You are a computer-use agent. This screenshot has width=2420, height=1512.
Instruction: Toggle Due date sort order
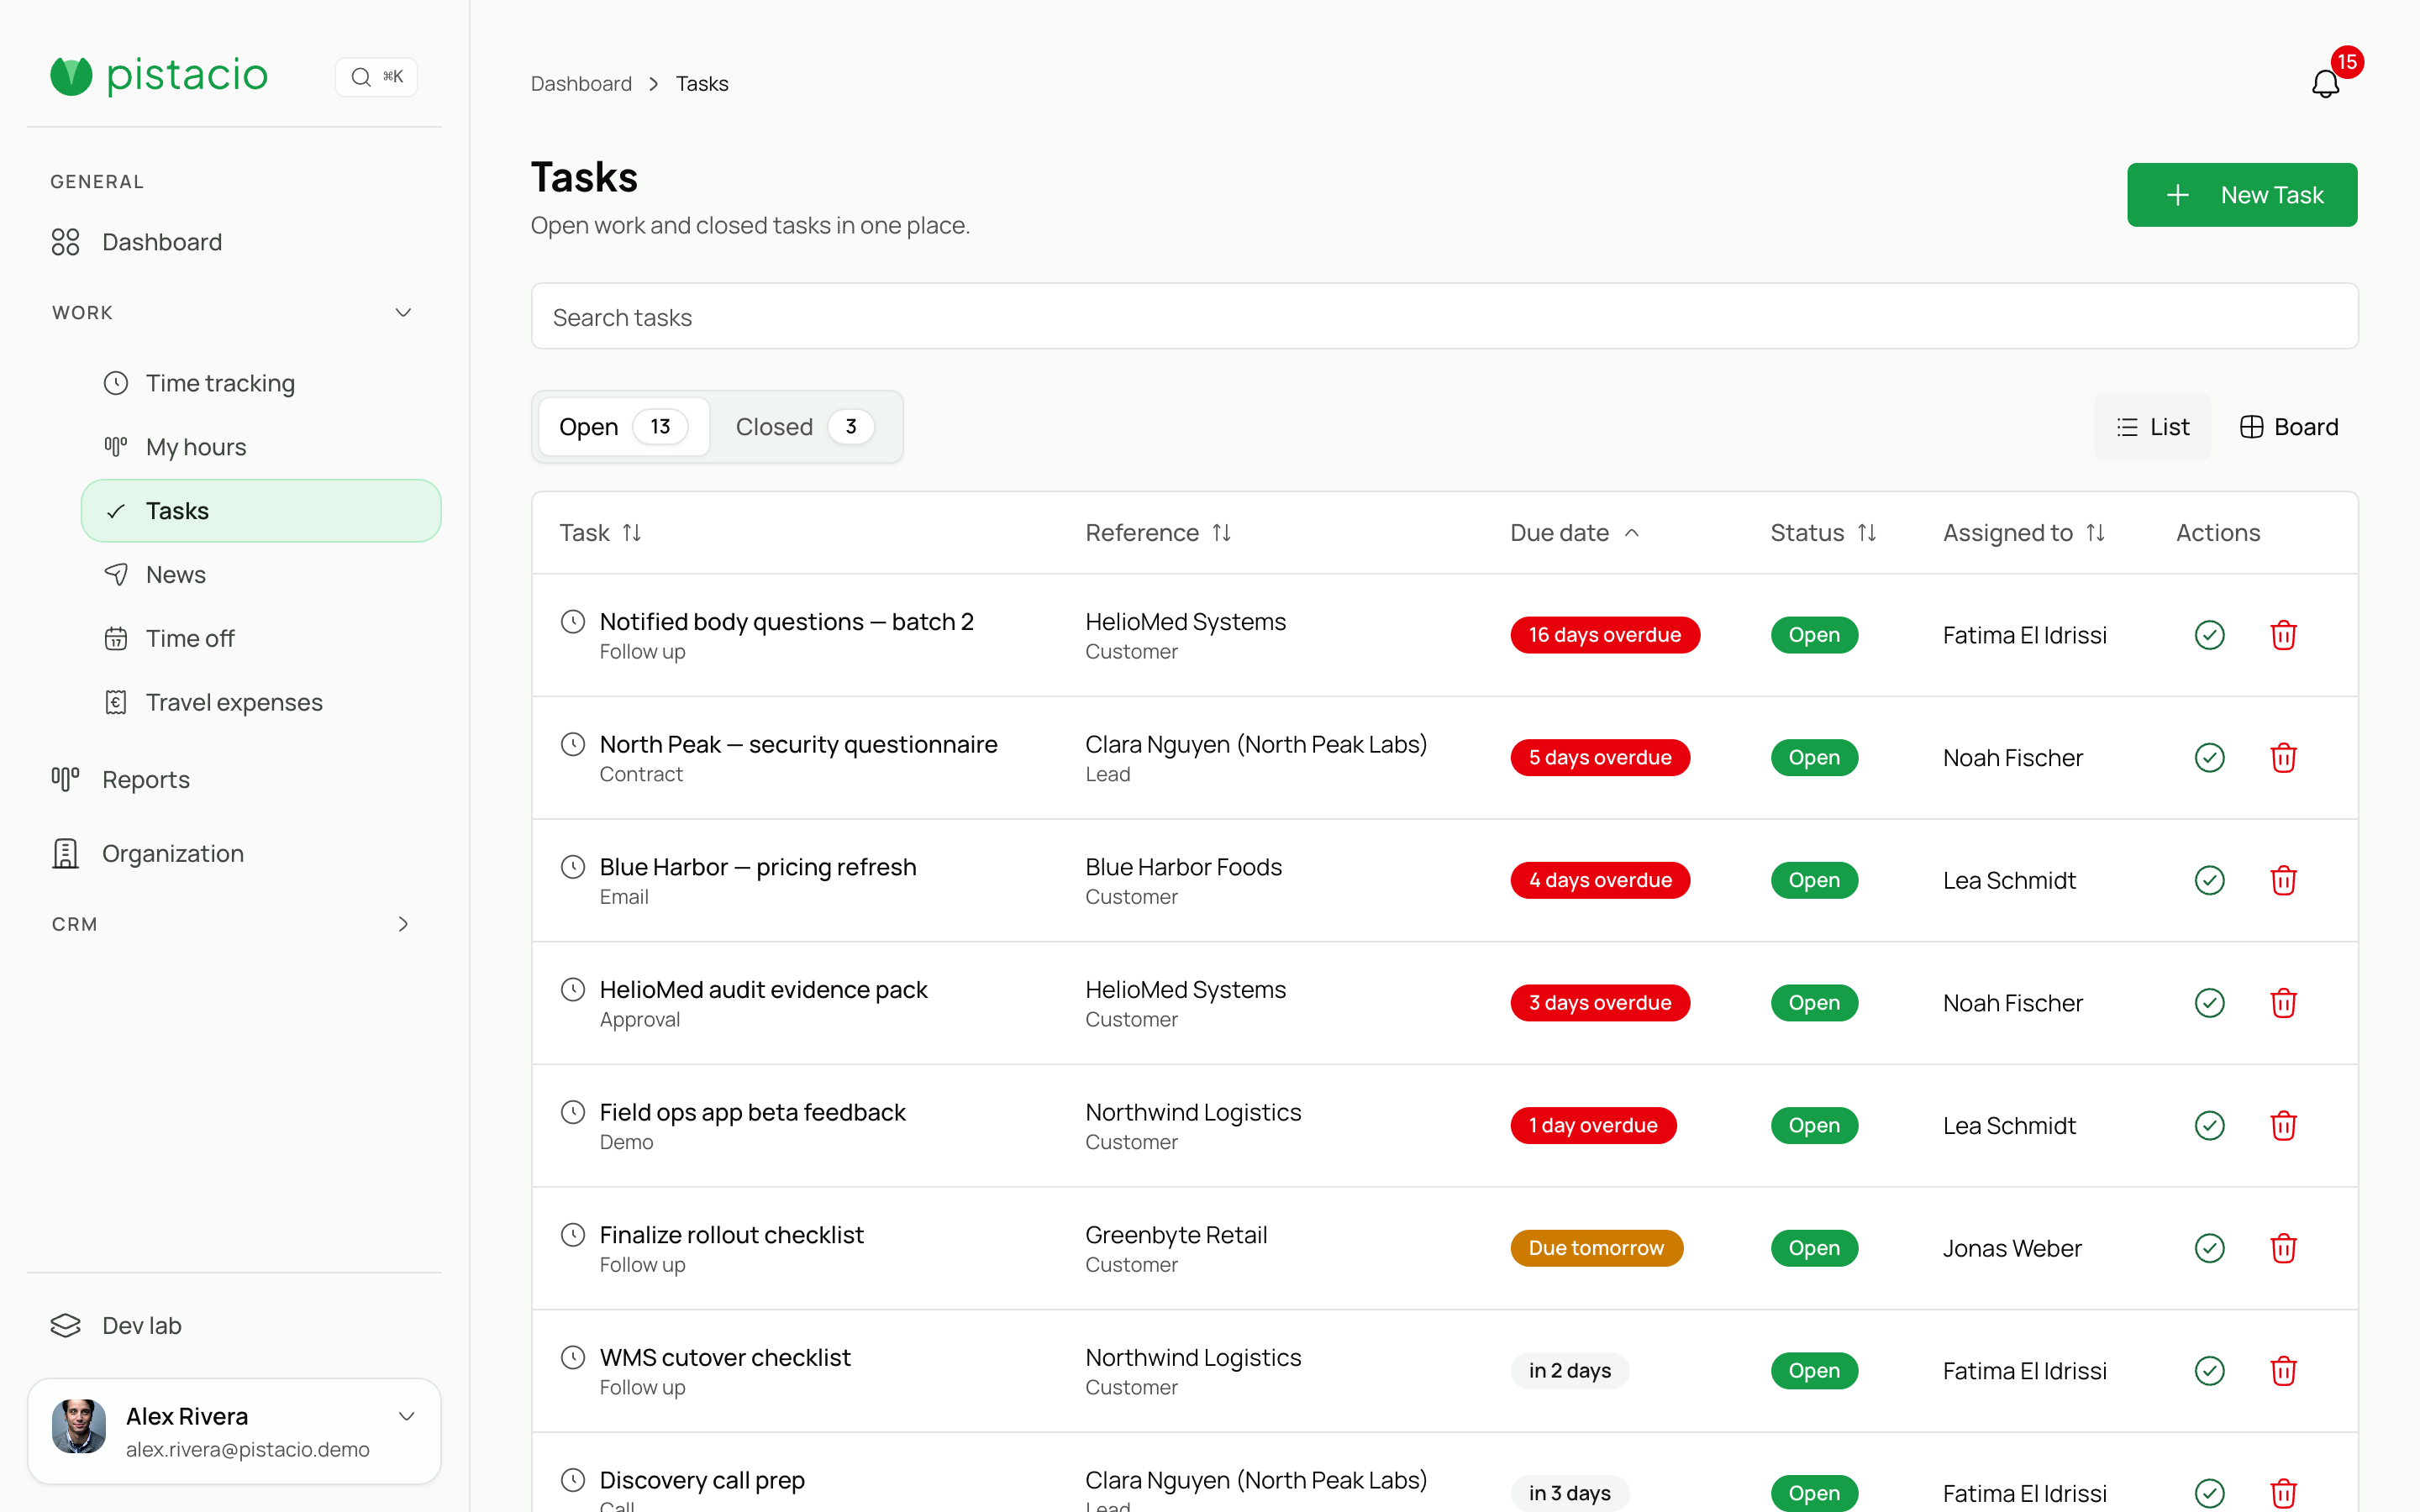click(1574, 533)
